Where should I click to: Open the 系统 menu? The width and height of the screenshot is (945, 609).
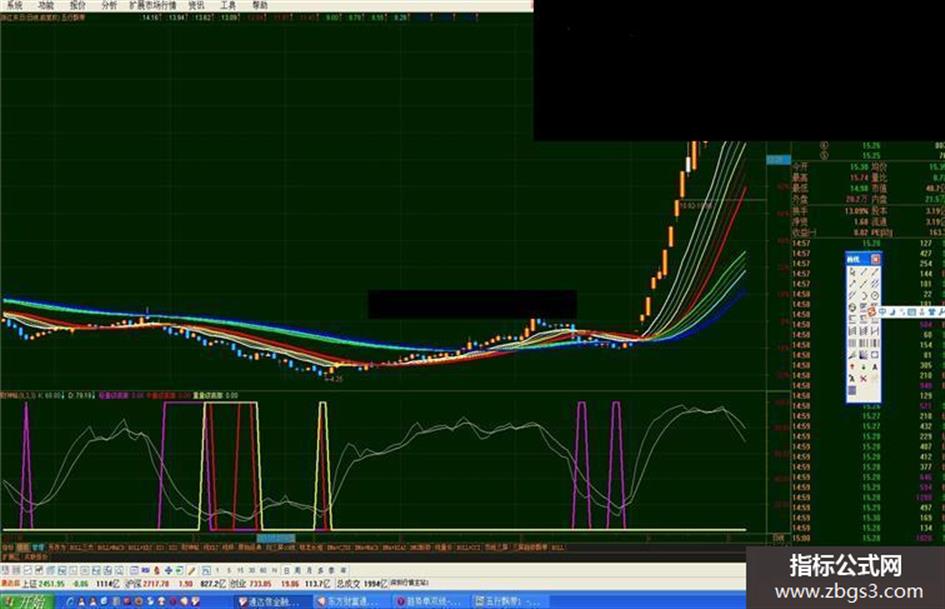[14, 5]
